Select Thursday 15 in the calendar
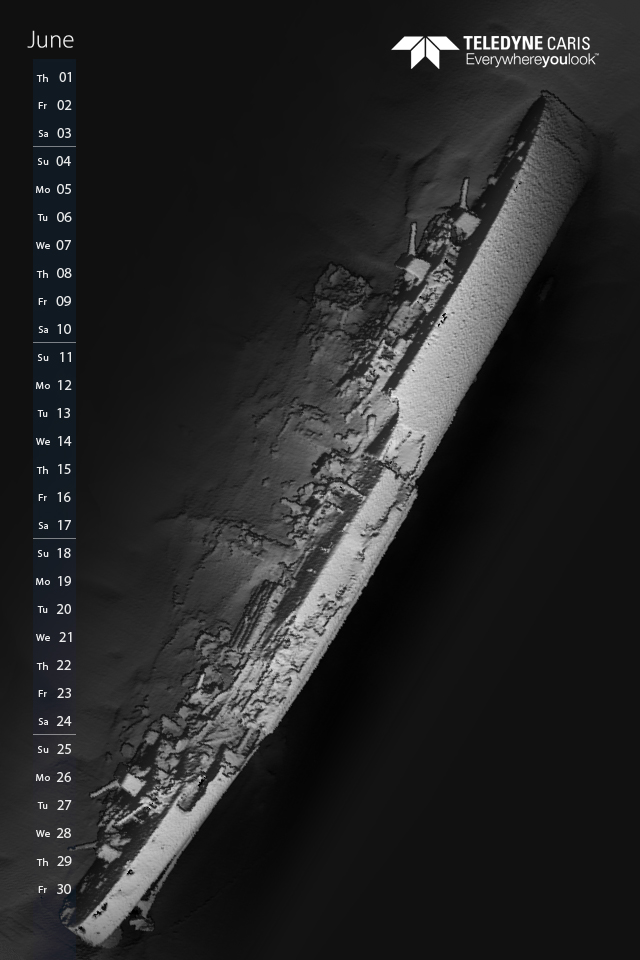This screenshot has width=640, height=960. point(55,470)
